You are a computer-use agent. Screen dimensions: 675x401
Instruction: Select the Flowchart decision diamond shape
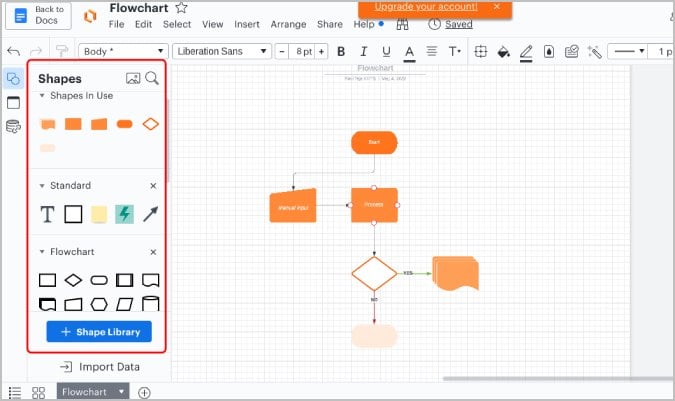(73, 280)
